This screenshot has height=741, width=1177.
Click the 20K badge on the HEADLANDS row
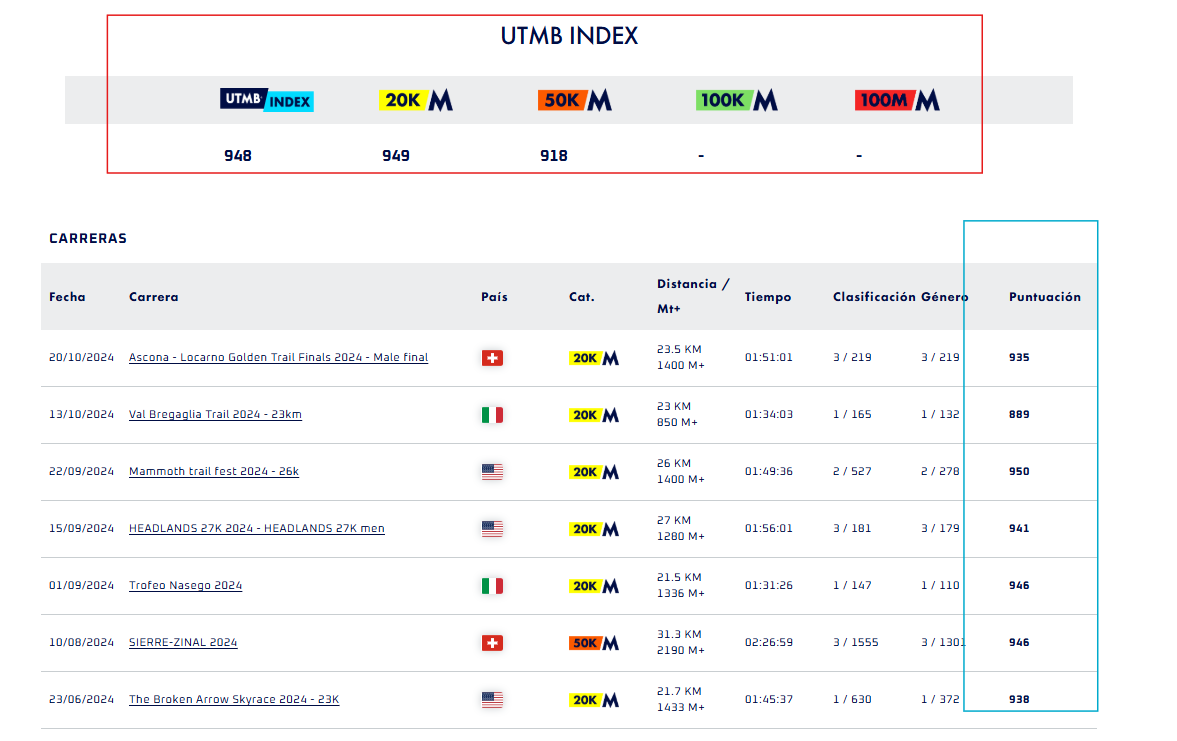tap(593, 529)
